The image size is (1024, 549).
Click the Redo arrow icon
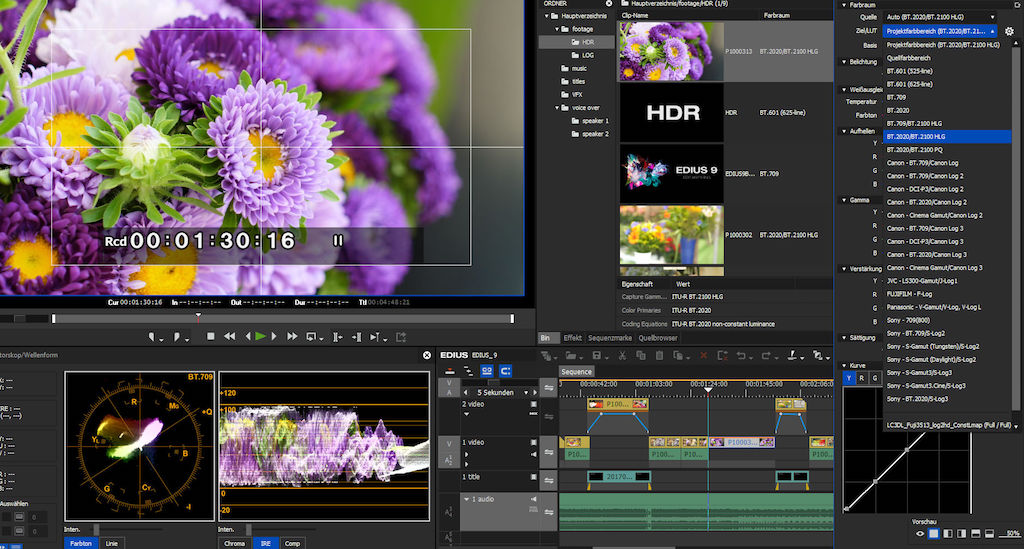pyautogui.click(x=766, y=356)
